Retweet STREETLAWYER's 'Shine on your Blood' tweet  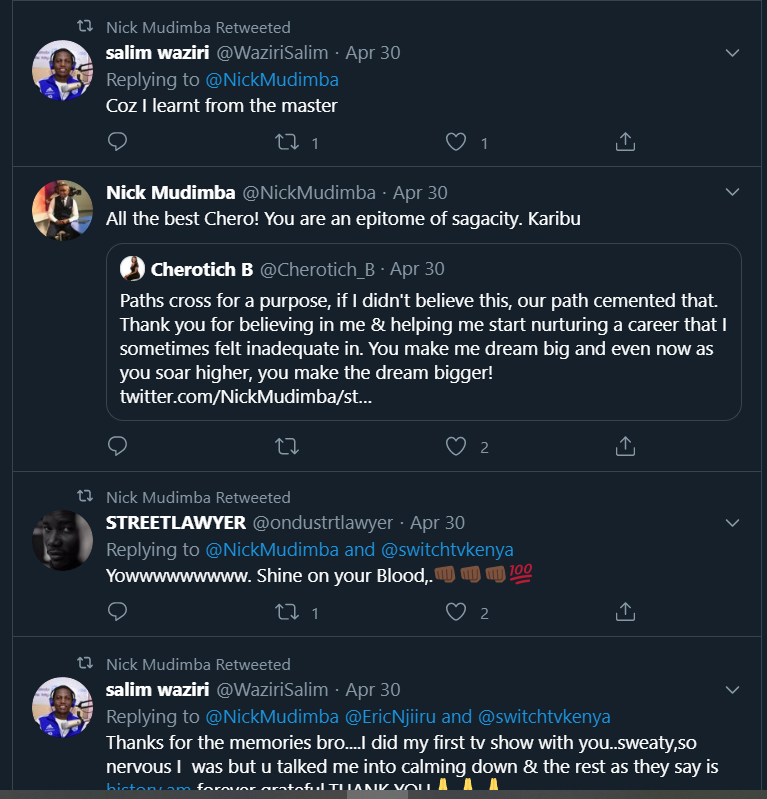pyautogui.click(x=286, y=611)
